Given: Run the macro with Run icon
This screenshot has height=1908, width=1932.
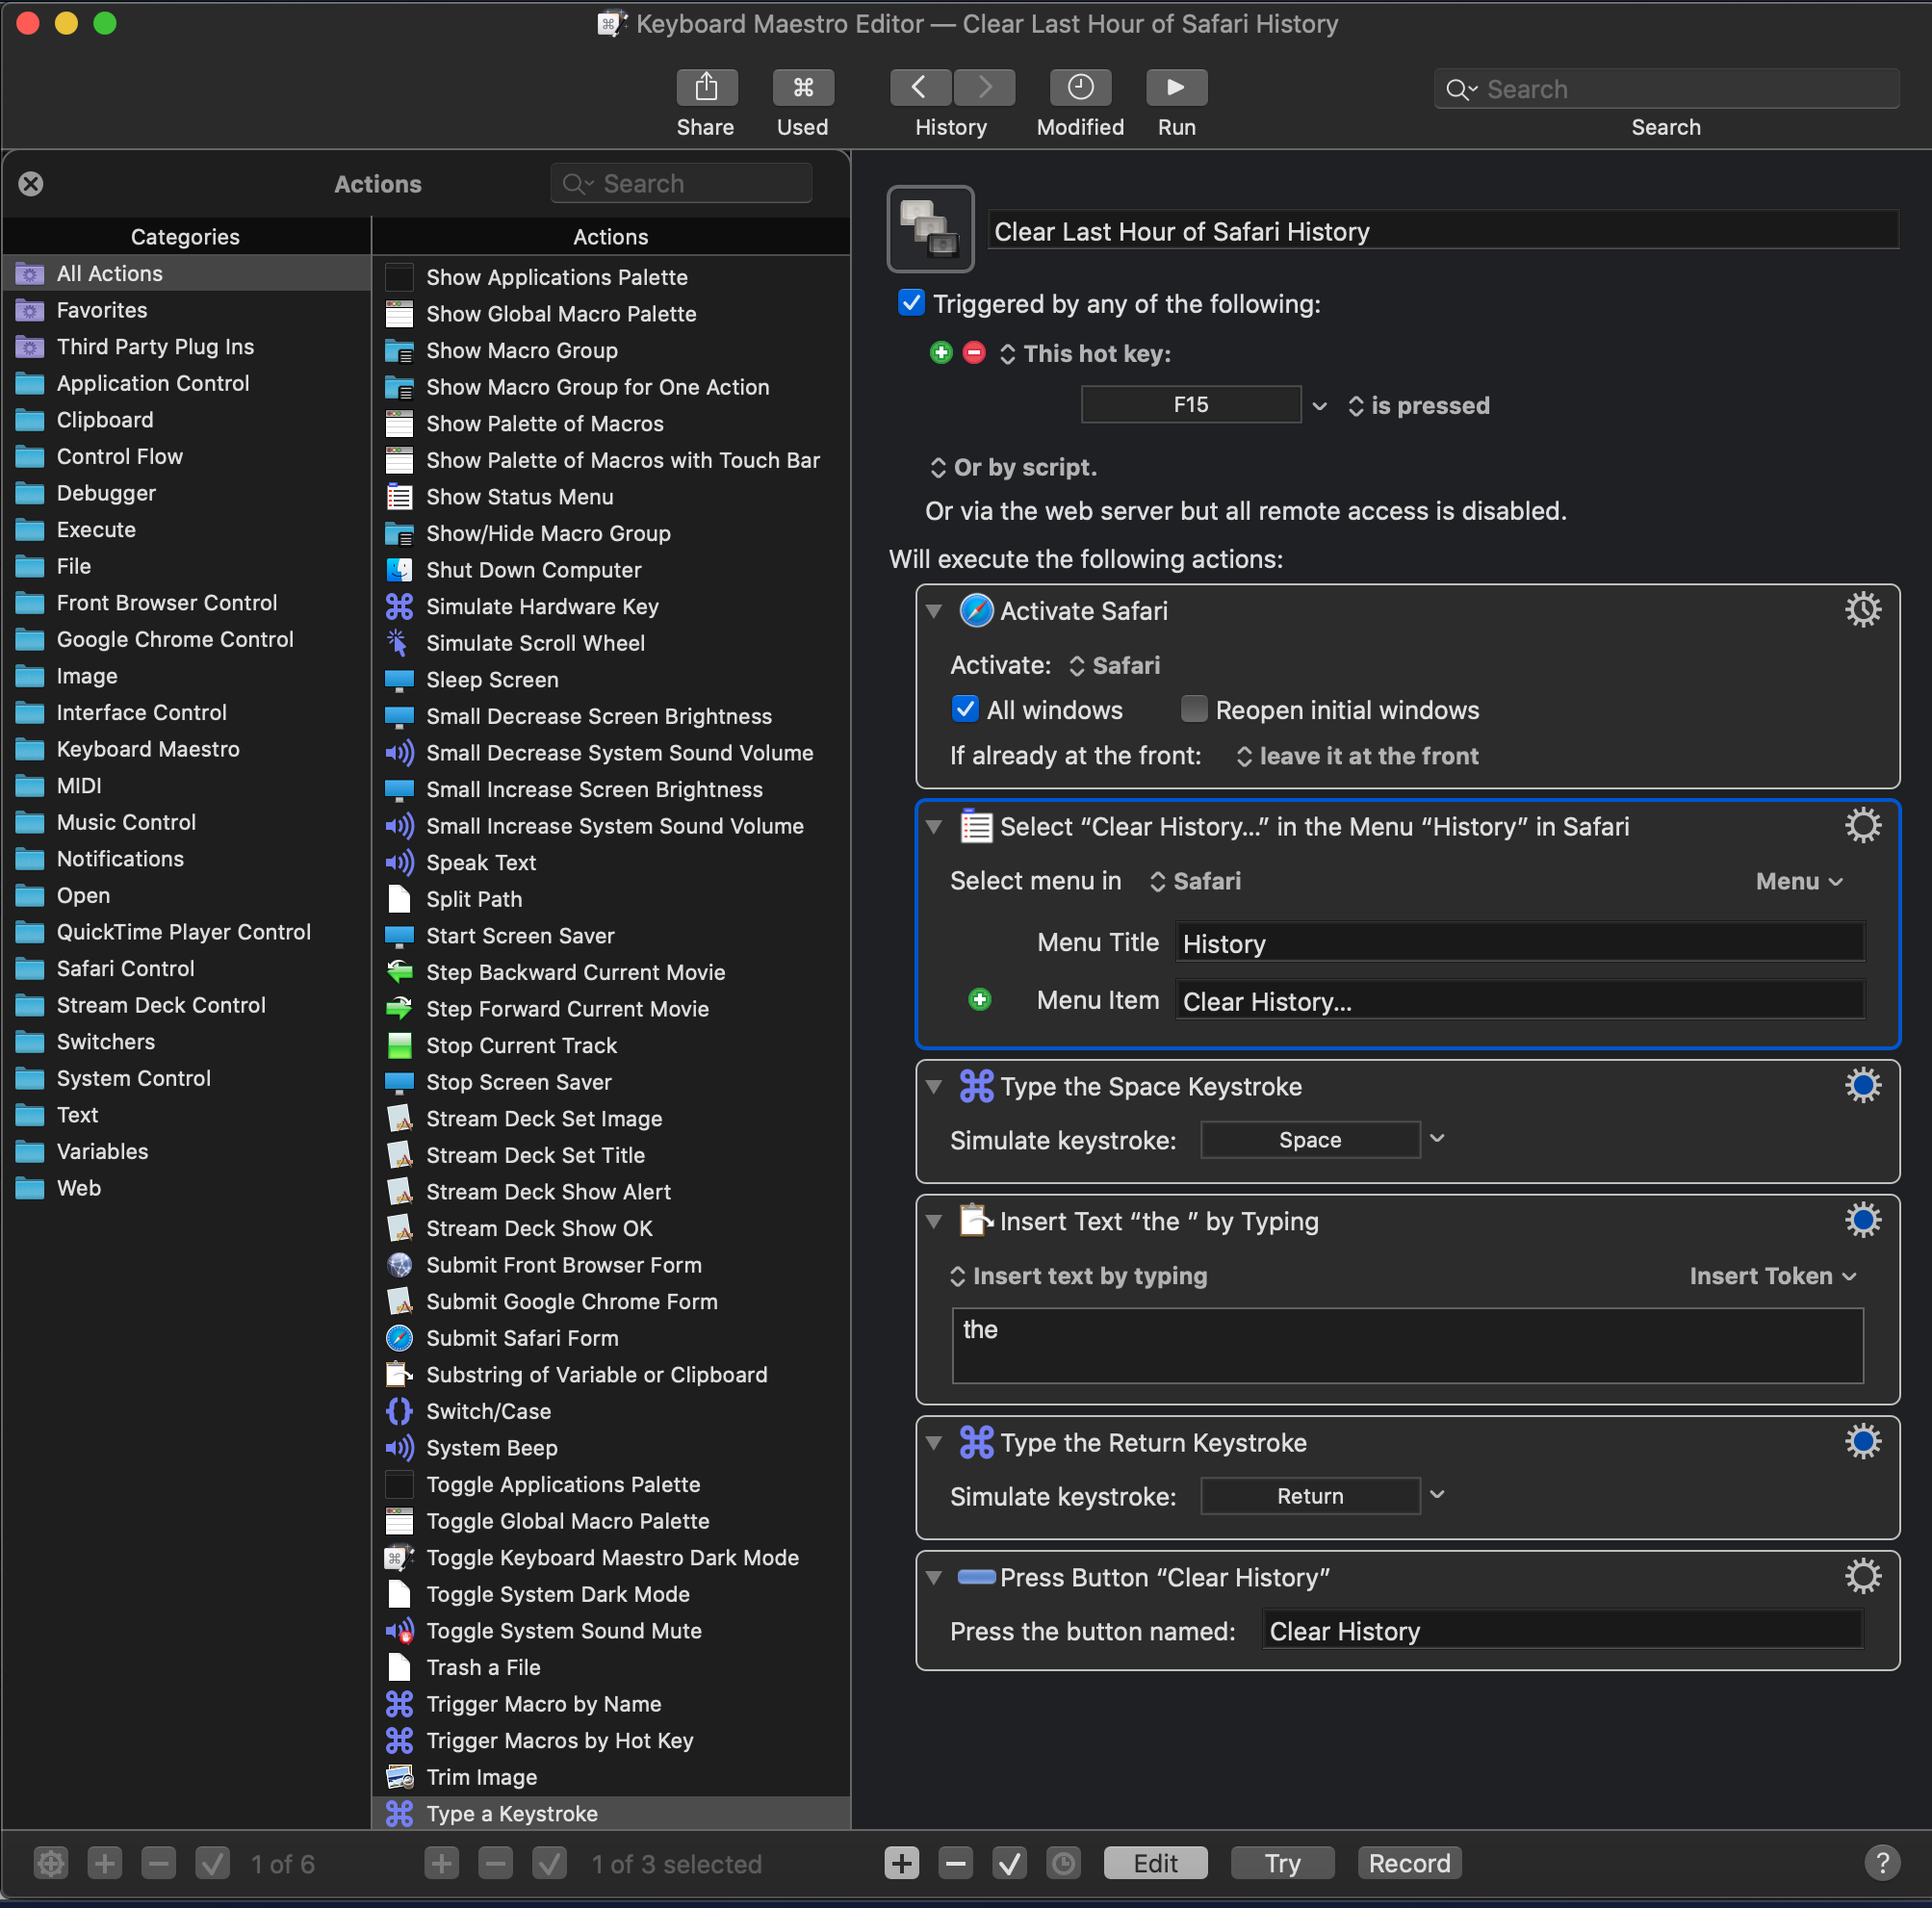Looking at the screenshot, I should [x=1176, y=87].
